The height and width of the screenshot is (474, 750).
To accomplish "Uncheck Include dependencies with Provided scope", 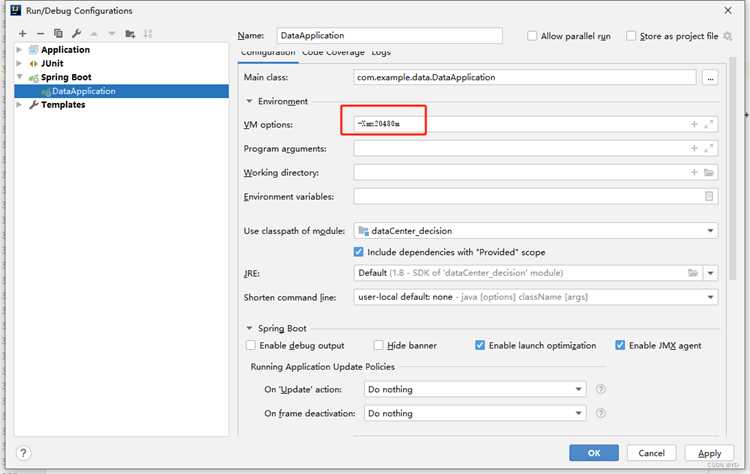I will click(358, 252).
